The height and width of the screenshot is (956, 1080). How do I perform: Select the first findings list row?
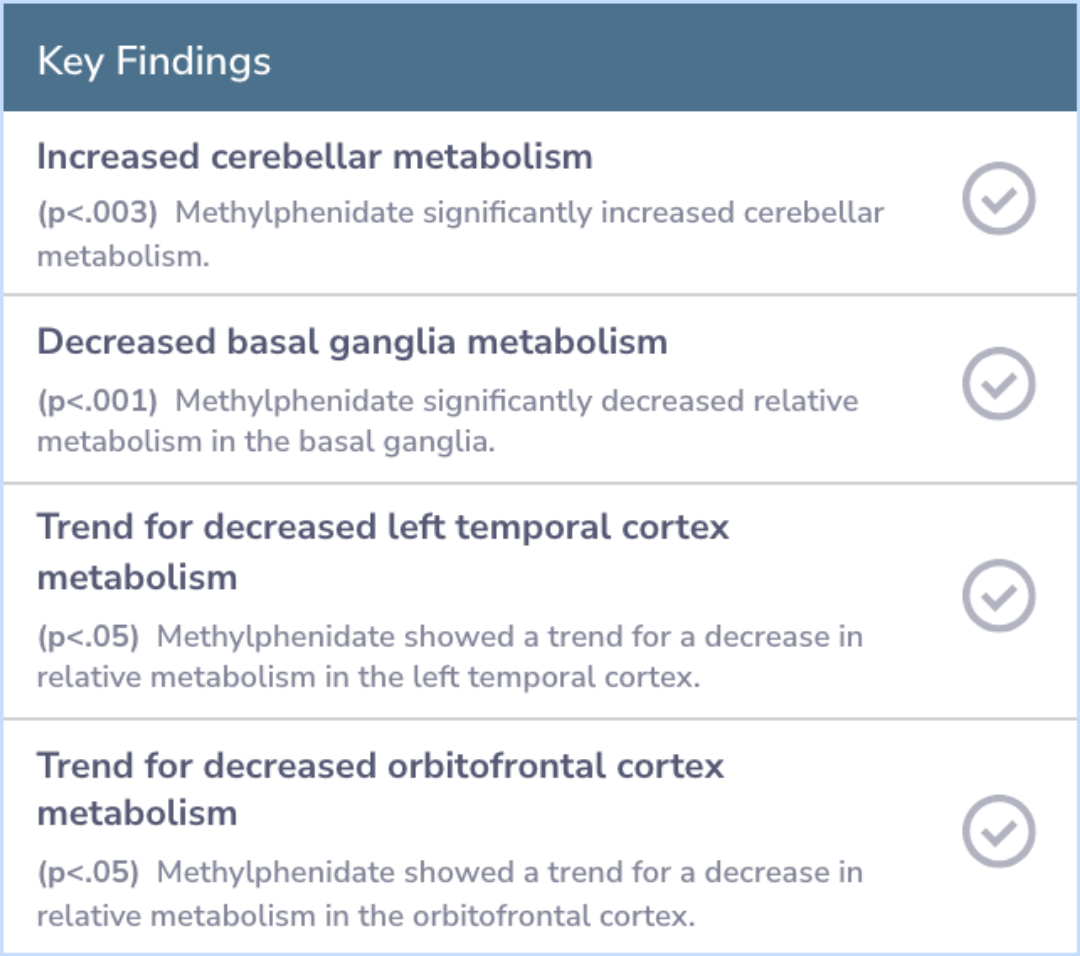540,203
